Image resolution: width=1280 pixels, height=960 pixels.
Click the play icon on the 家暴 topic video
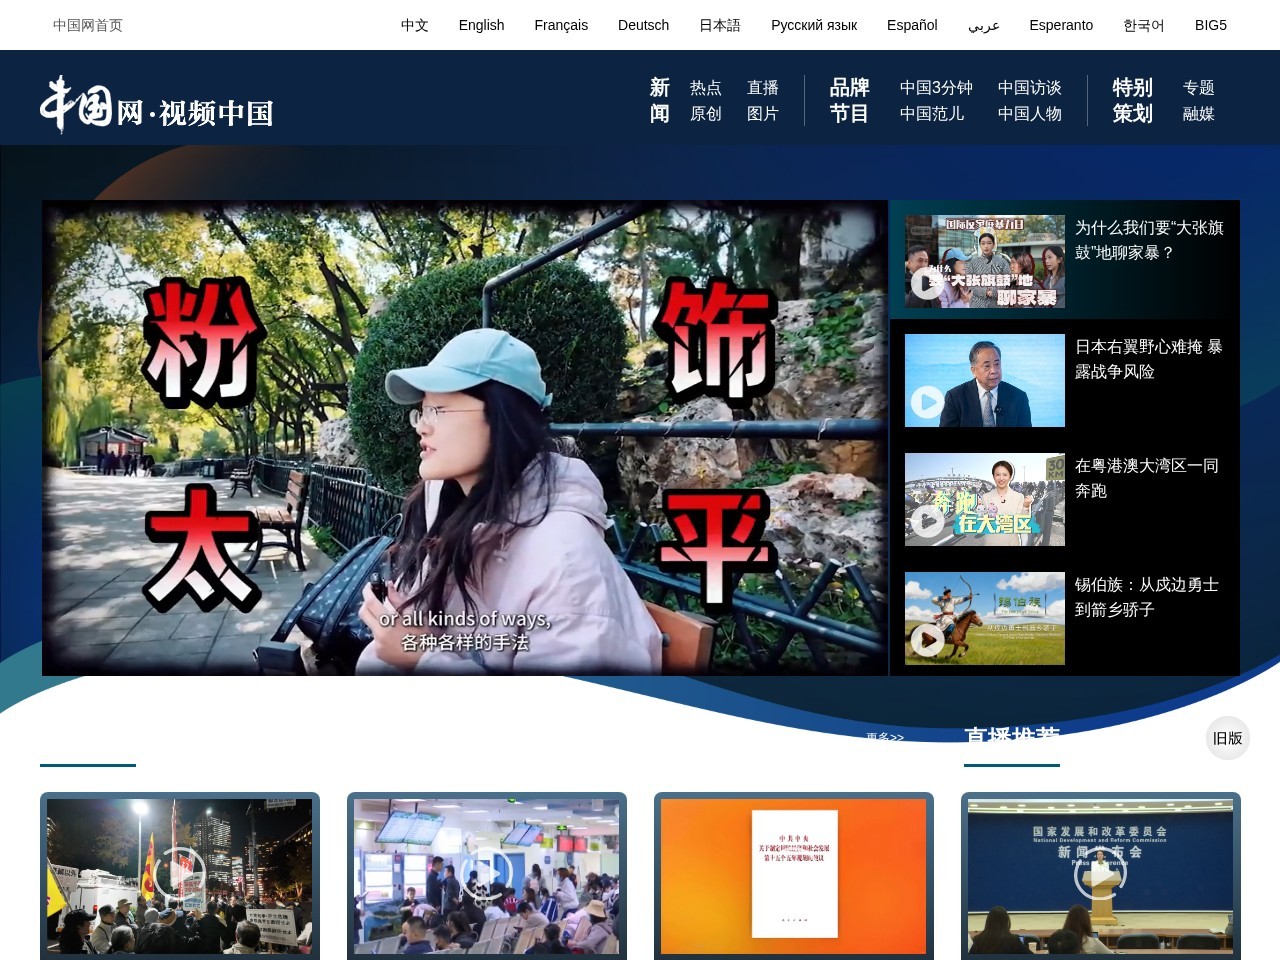pyautogui.click(x=927, y=283)
